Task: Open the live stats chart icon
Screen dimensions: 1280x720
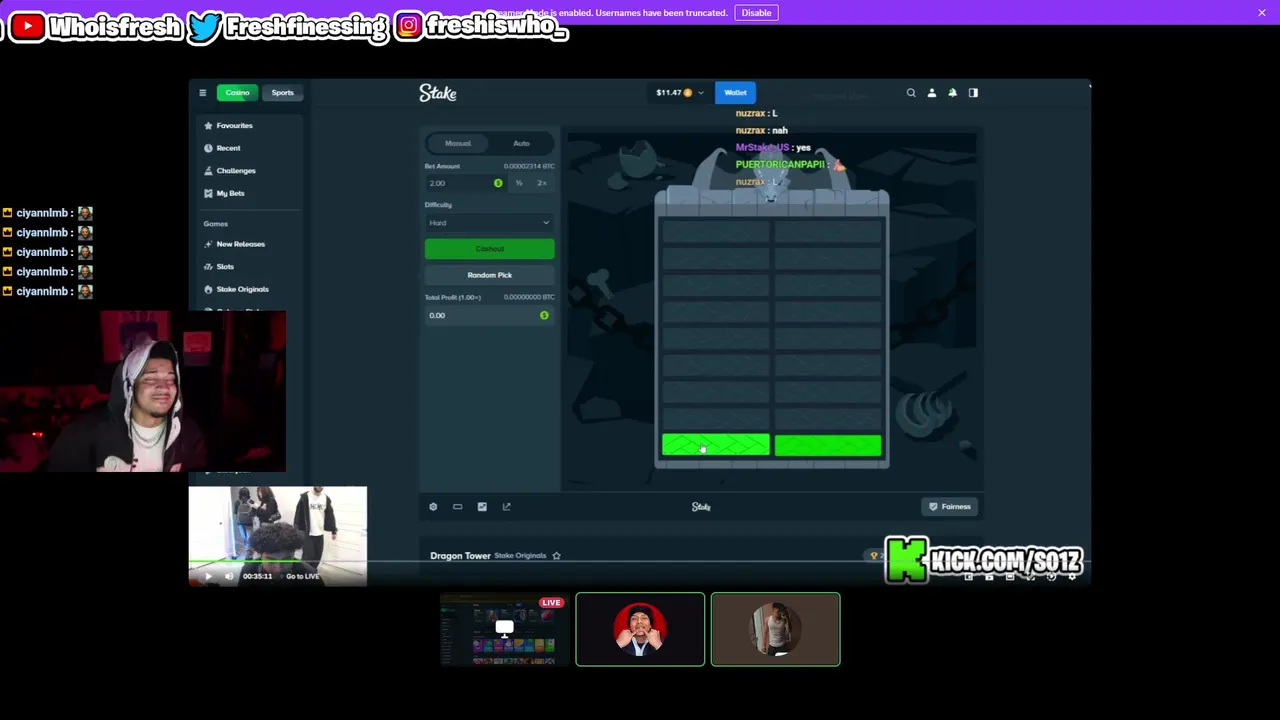Action: 482,507
